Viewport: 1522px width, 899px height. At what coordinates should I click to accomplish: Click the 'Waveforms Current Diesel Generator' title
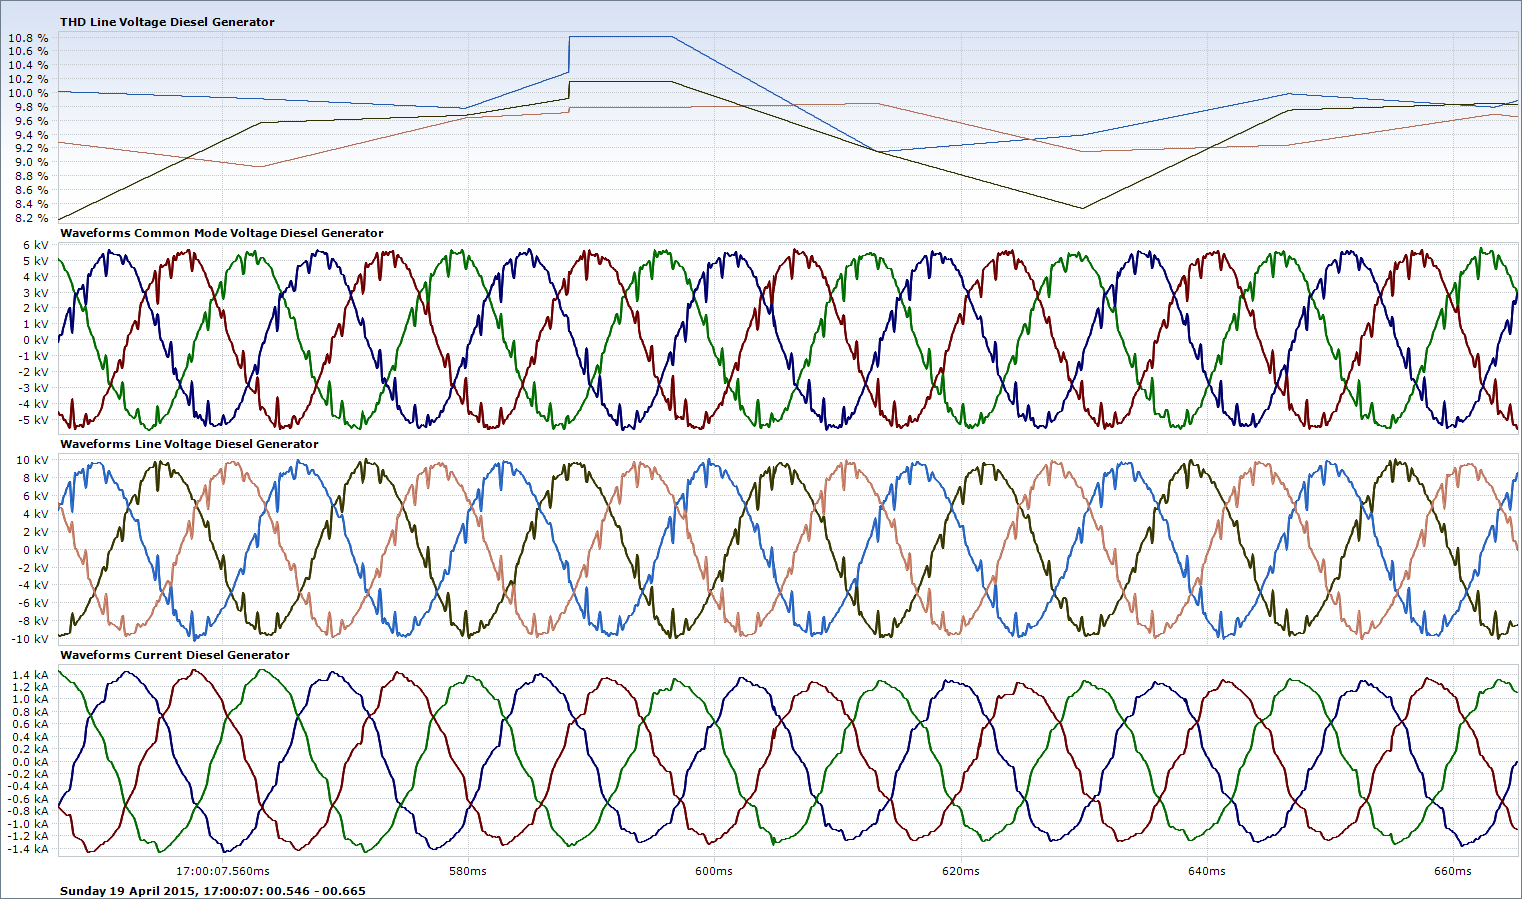[175, 655]
